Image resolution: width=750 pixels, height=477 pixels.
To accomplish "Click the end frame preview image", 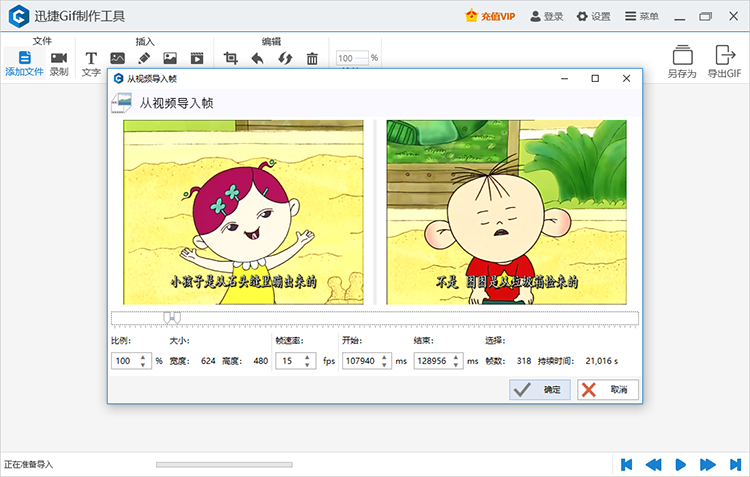I will [507, 212].
